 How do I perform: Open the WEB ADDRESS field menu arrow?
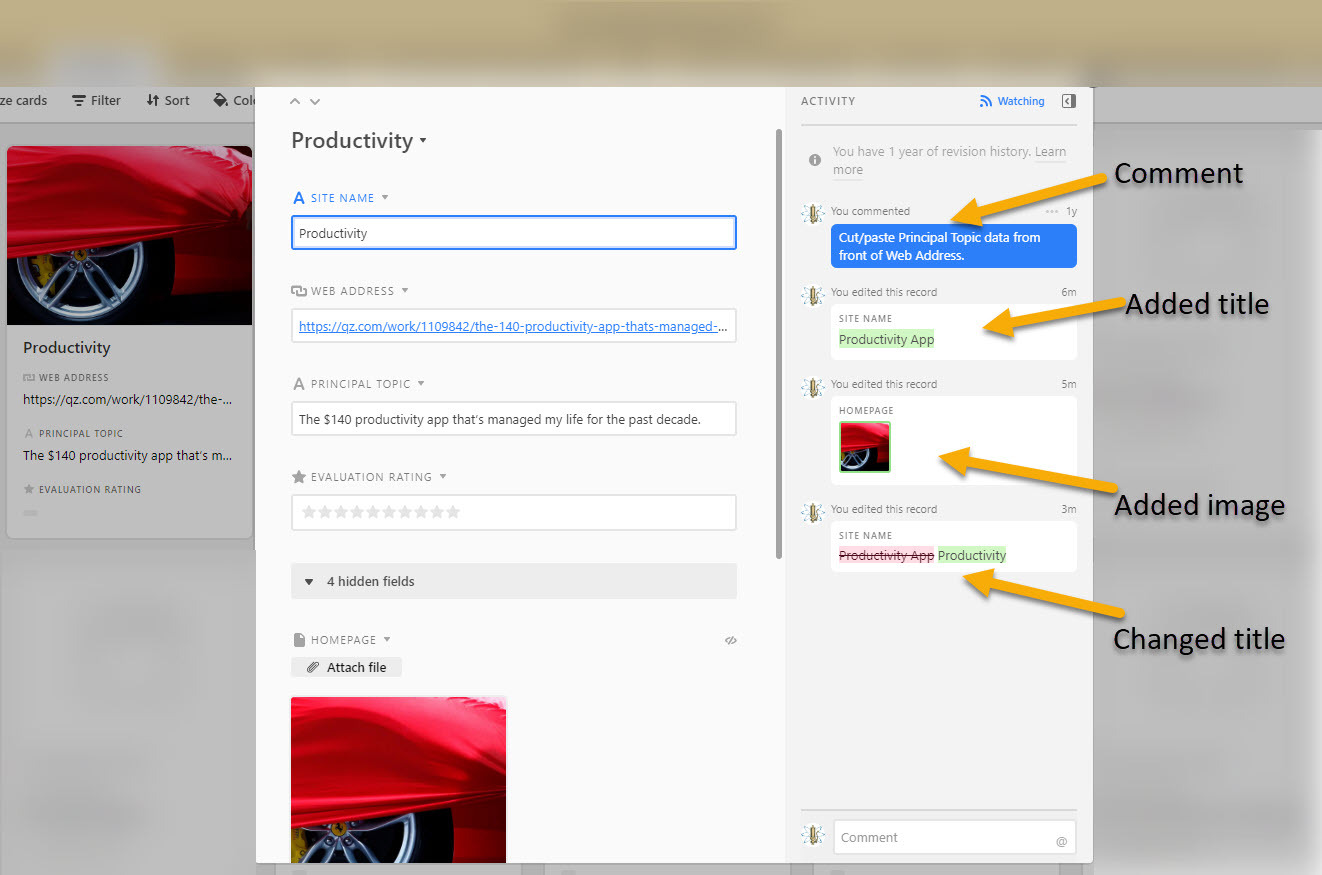405,291
